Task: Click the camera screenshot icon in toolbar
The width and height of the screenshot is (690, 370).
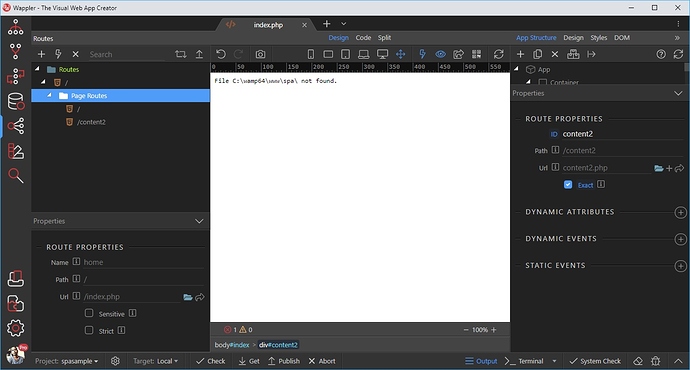Action: [x=261, y=54]
